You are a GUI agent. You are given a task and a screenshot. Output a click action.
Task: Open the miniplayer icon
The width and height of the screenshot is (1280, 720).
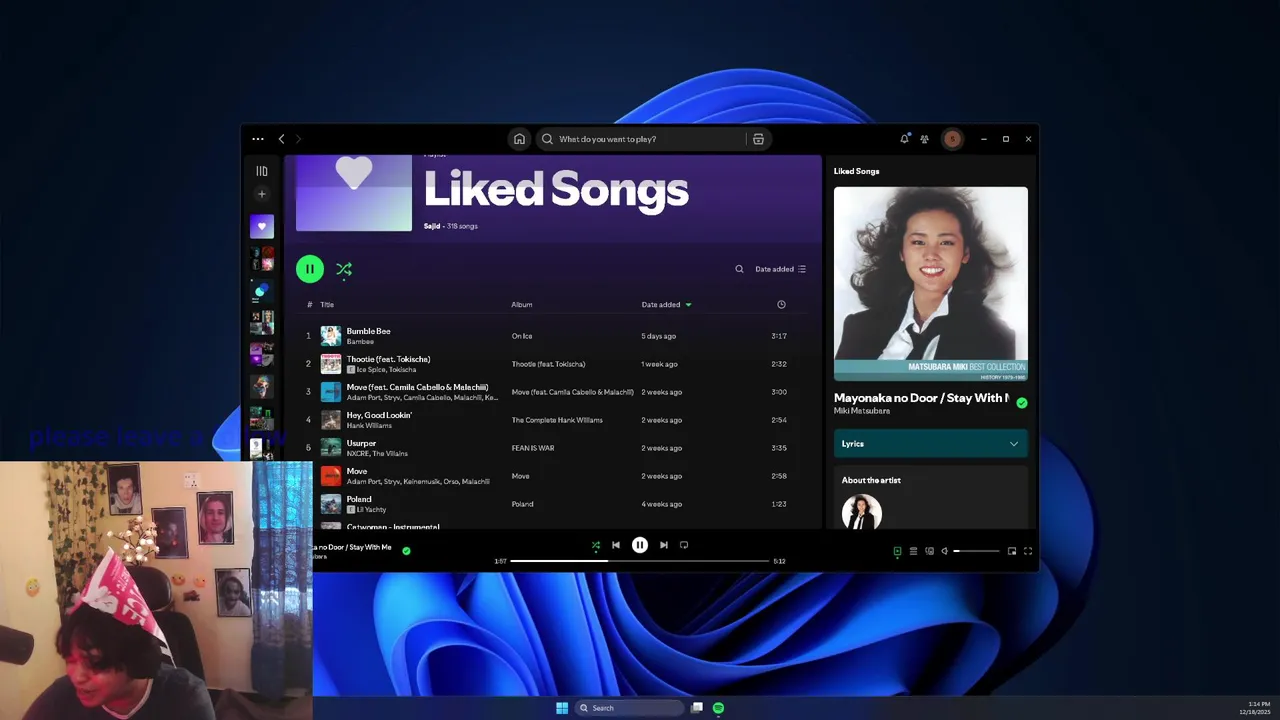pyautogui.click(x=1012, y=551)
